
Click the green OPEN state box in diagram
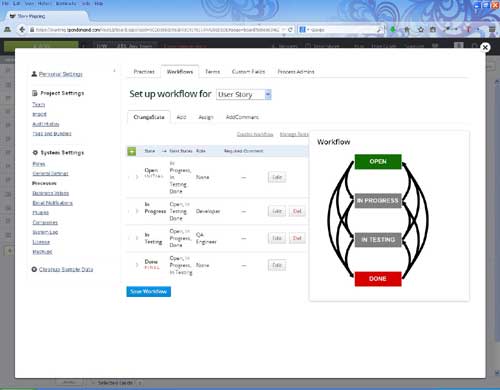click(x=378, y=162)
